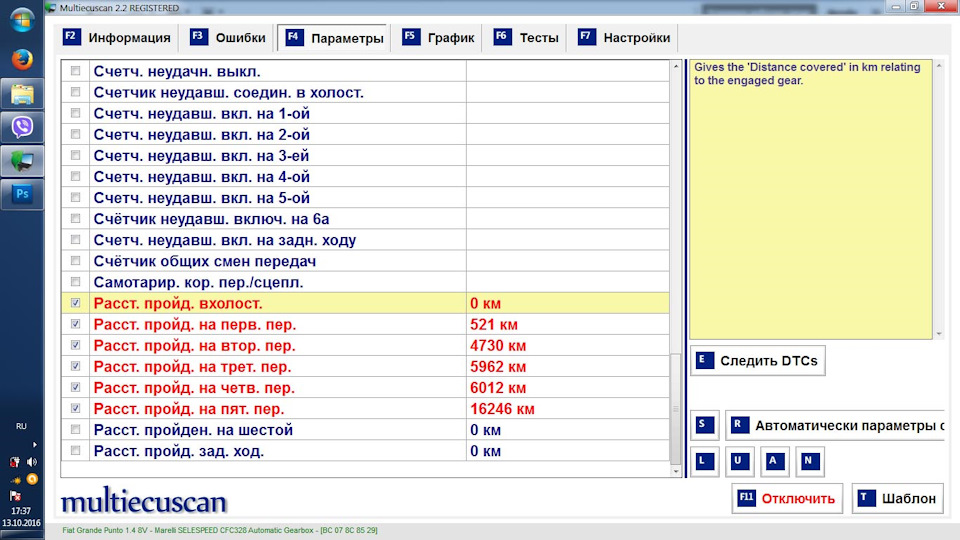Uncheck Расст. пройд. на пят. пер. checkbox
960x540 pixels.
pyautogui.click(x=75, y=408)
